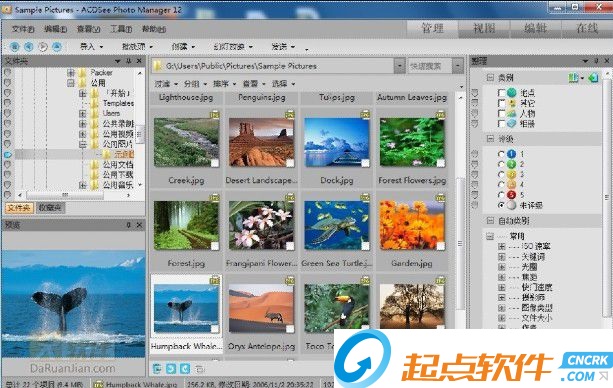Click the 人物 category icon
This screenshot has width=613, height=388.
click(x=512, y=113)
